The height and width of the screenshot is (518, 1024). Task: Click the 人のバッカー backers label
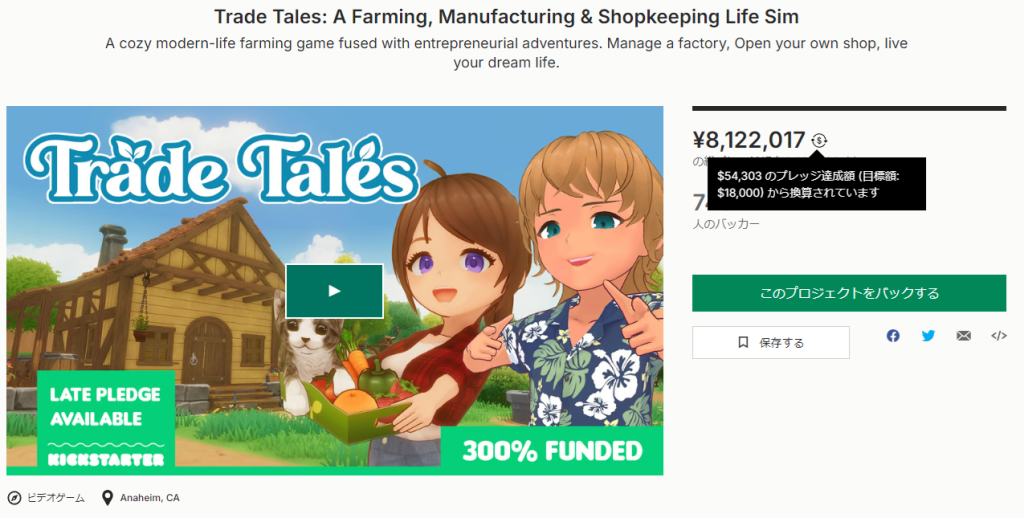click(726, 224)
